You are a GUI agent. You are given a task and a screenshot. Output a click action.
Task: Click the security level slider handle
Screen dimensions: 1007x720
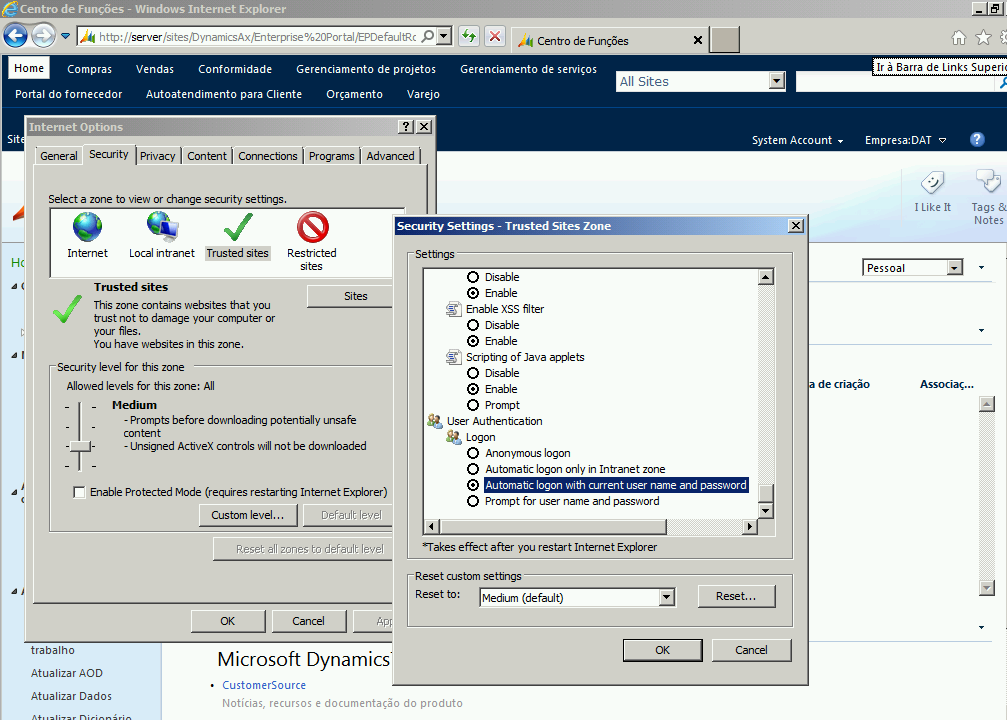[80, 446]
